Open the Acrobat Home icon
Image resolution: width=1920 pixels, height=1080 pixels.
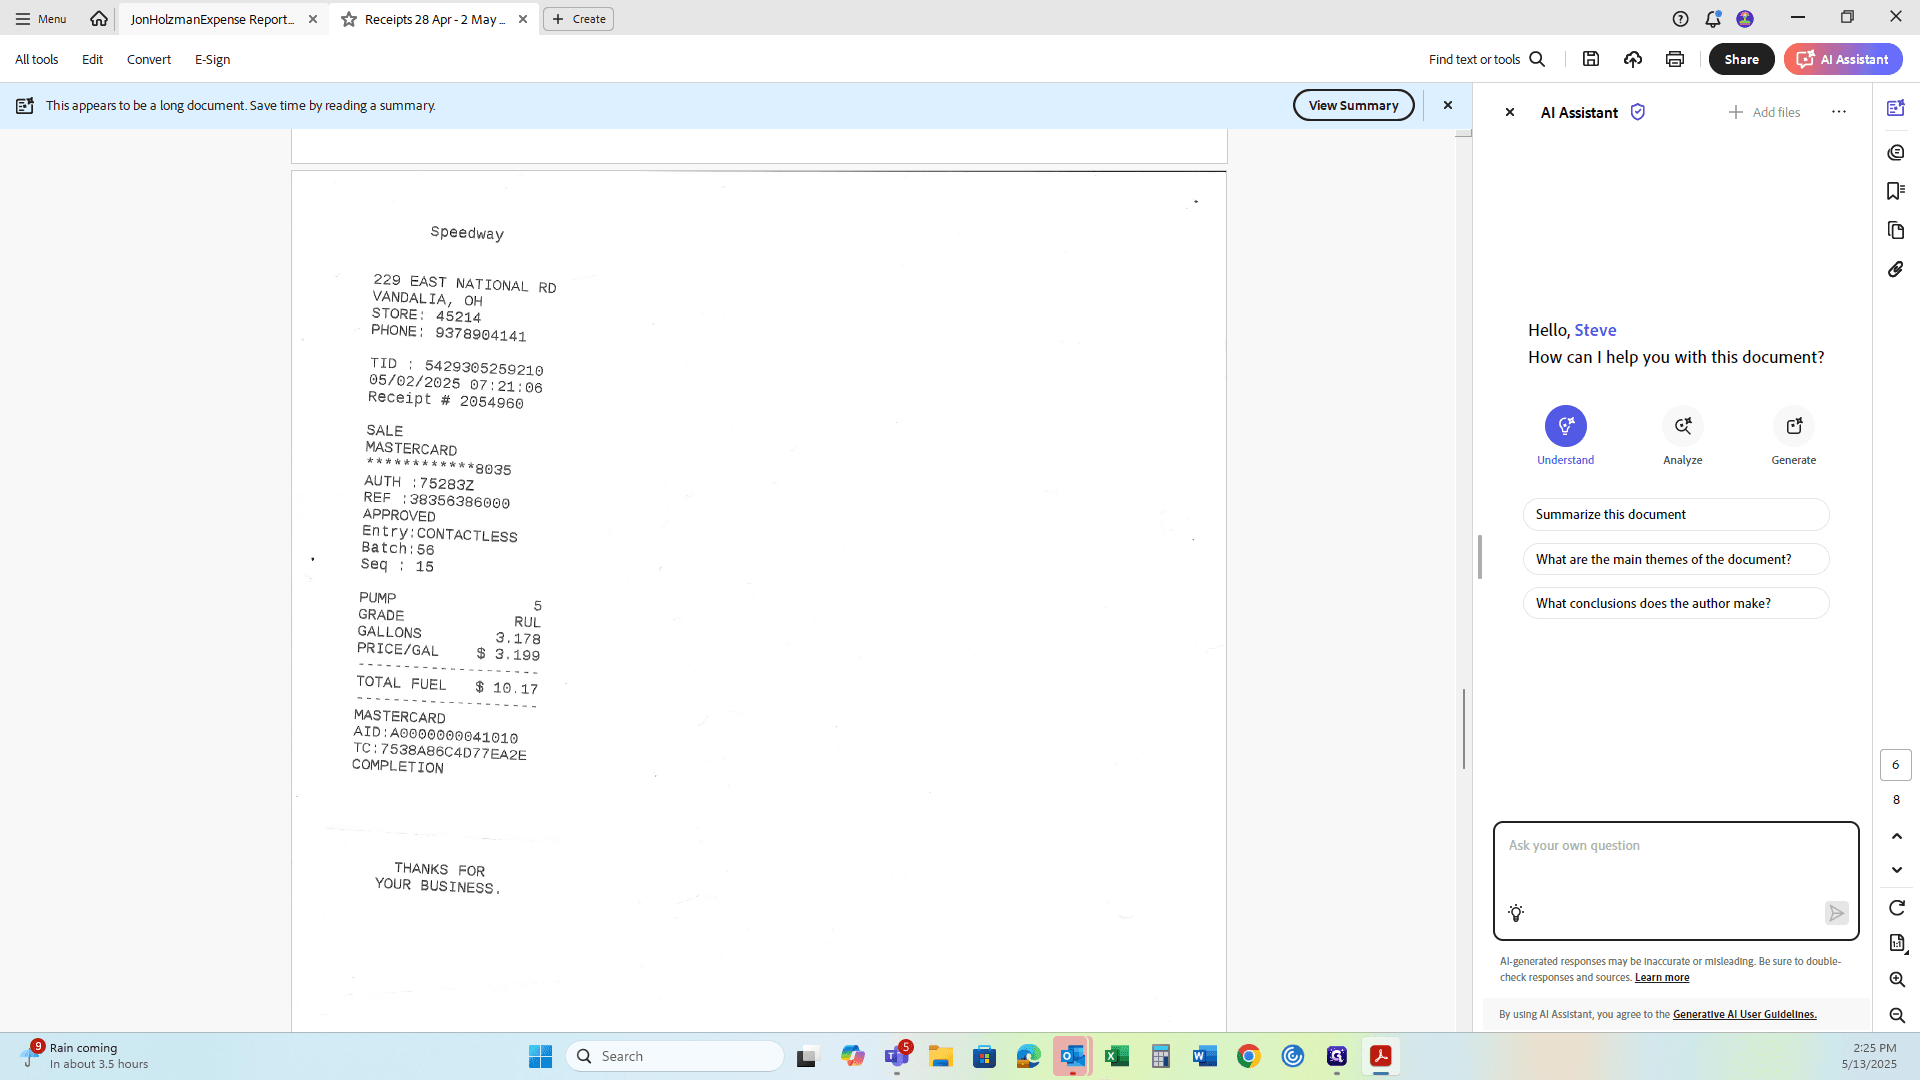coord(99,19)
